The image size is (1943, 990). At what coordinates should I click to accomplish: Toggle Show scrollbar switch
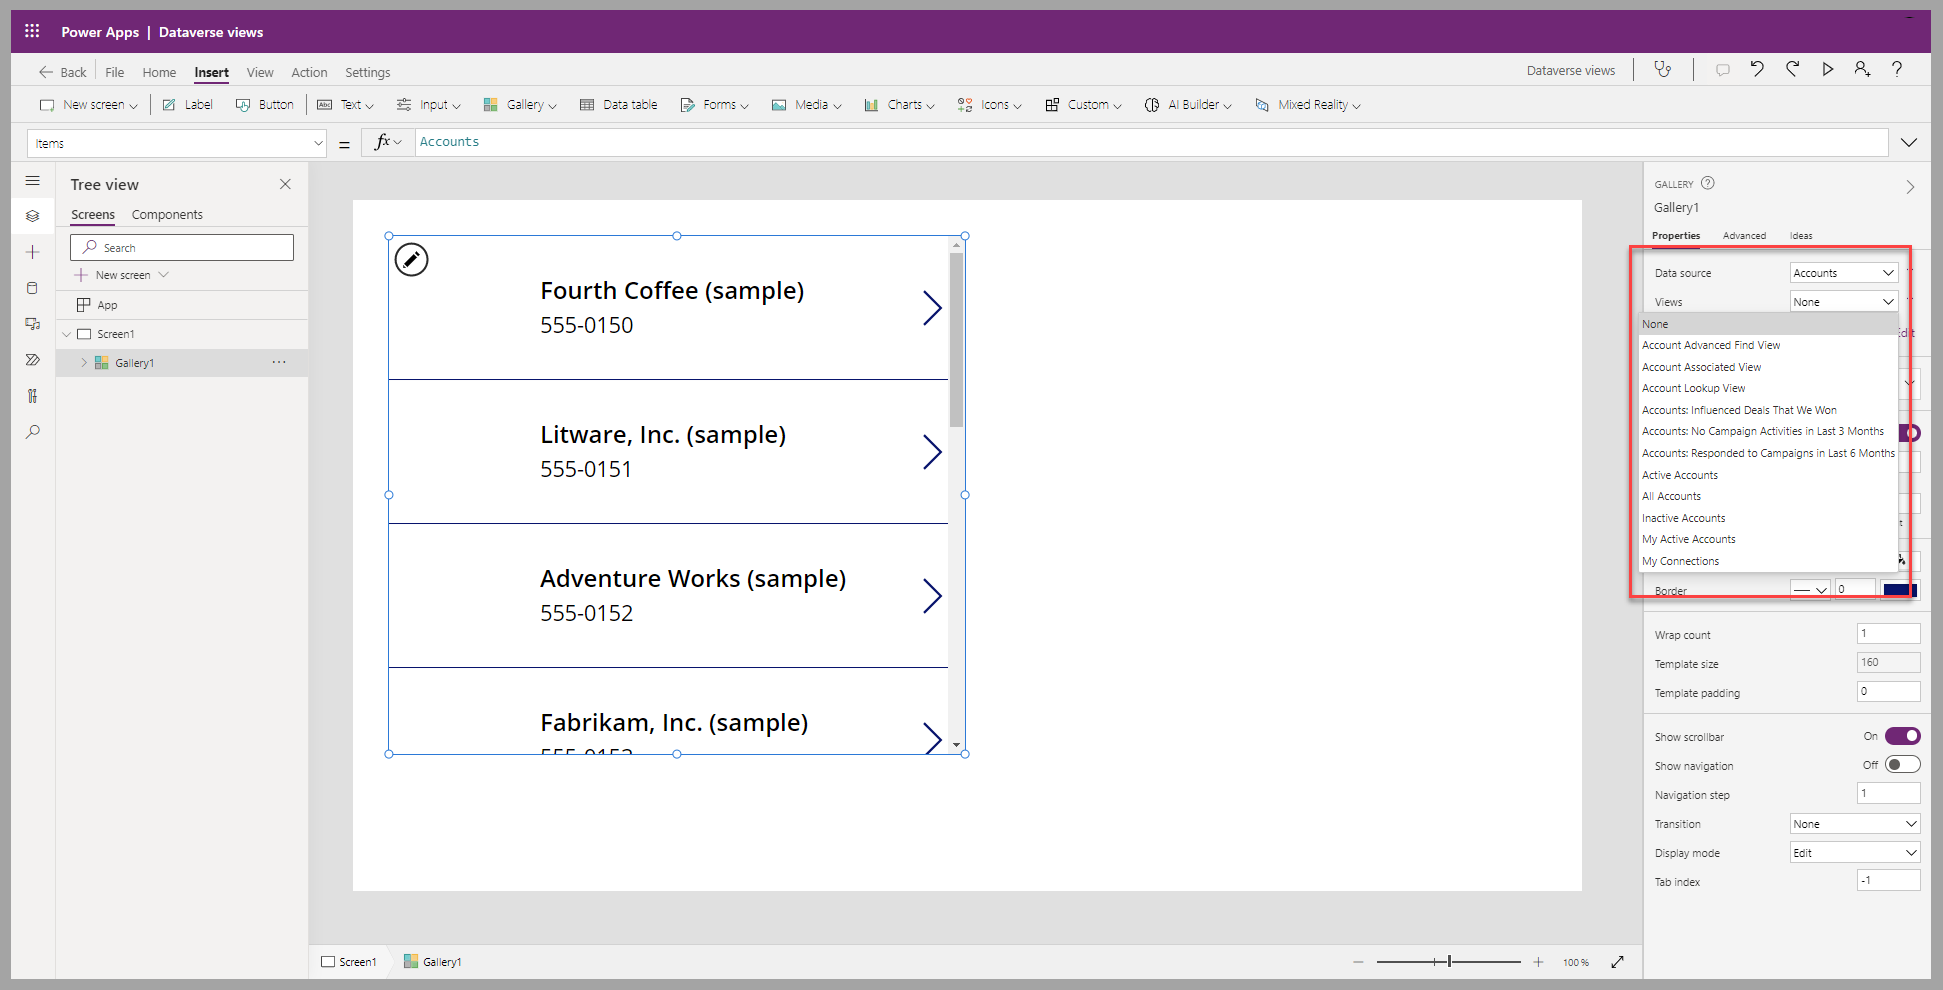click(1902, 736)
